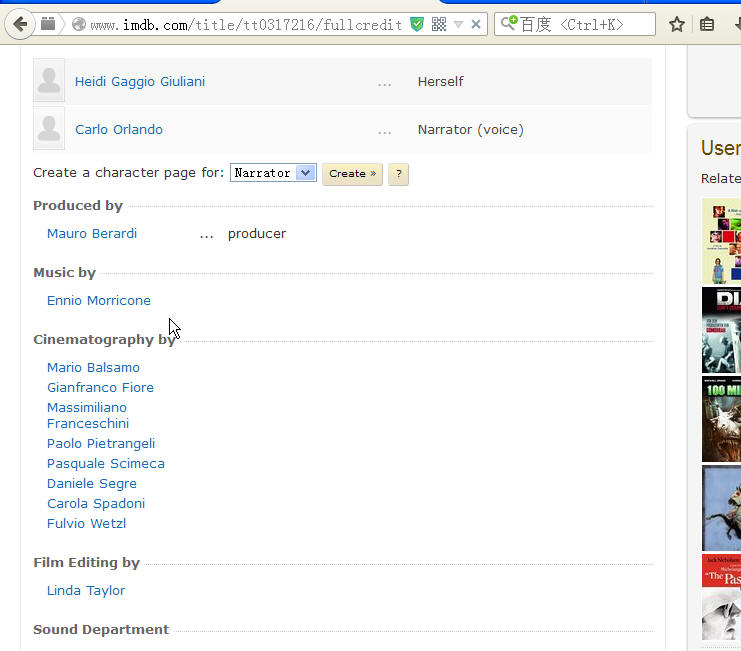This screenshot has height=651, width=741.
Task: Click the 'Herself' role text
Action: 440,81
